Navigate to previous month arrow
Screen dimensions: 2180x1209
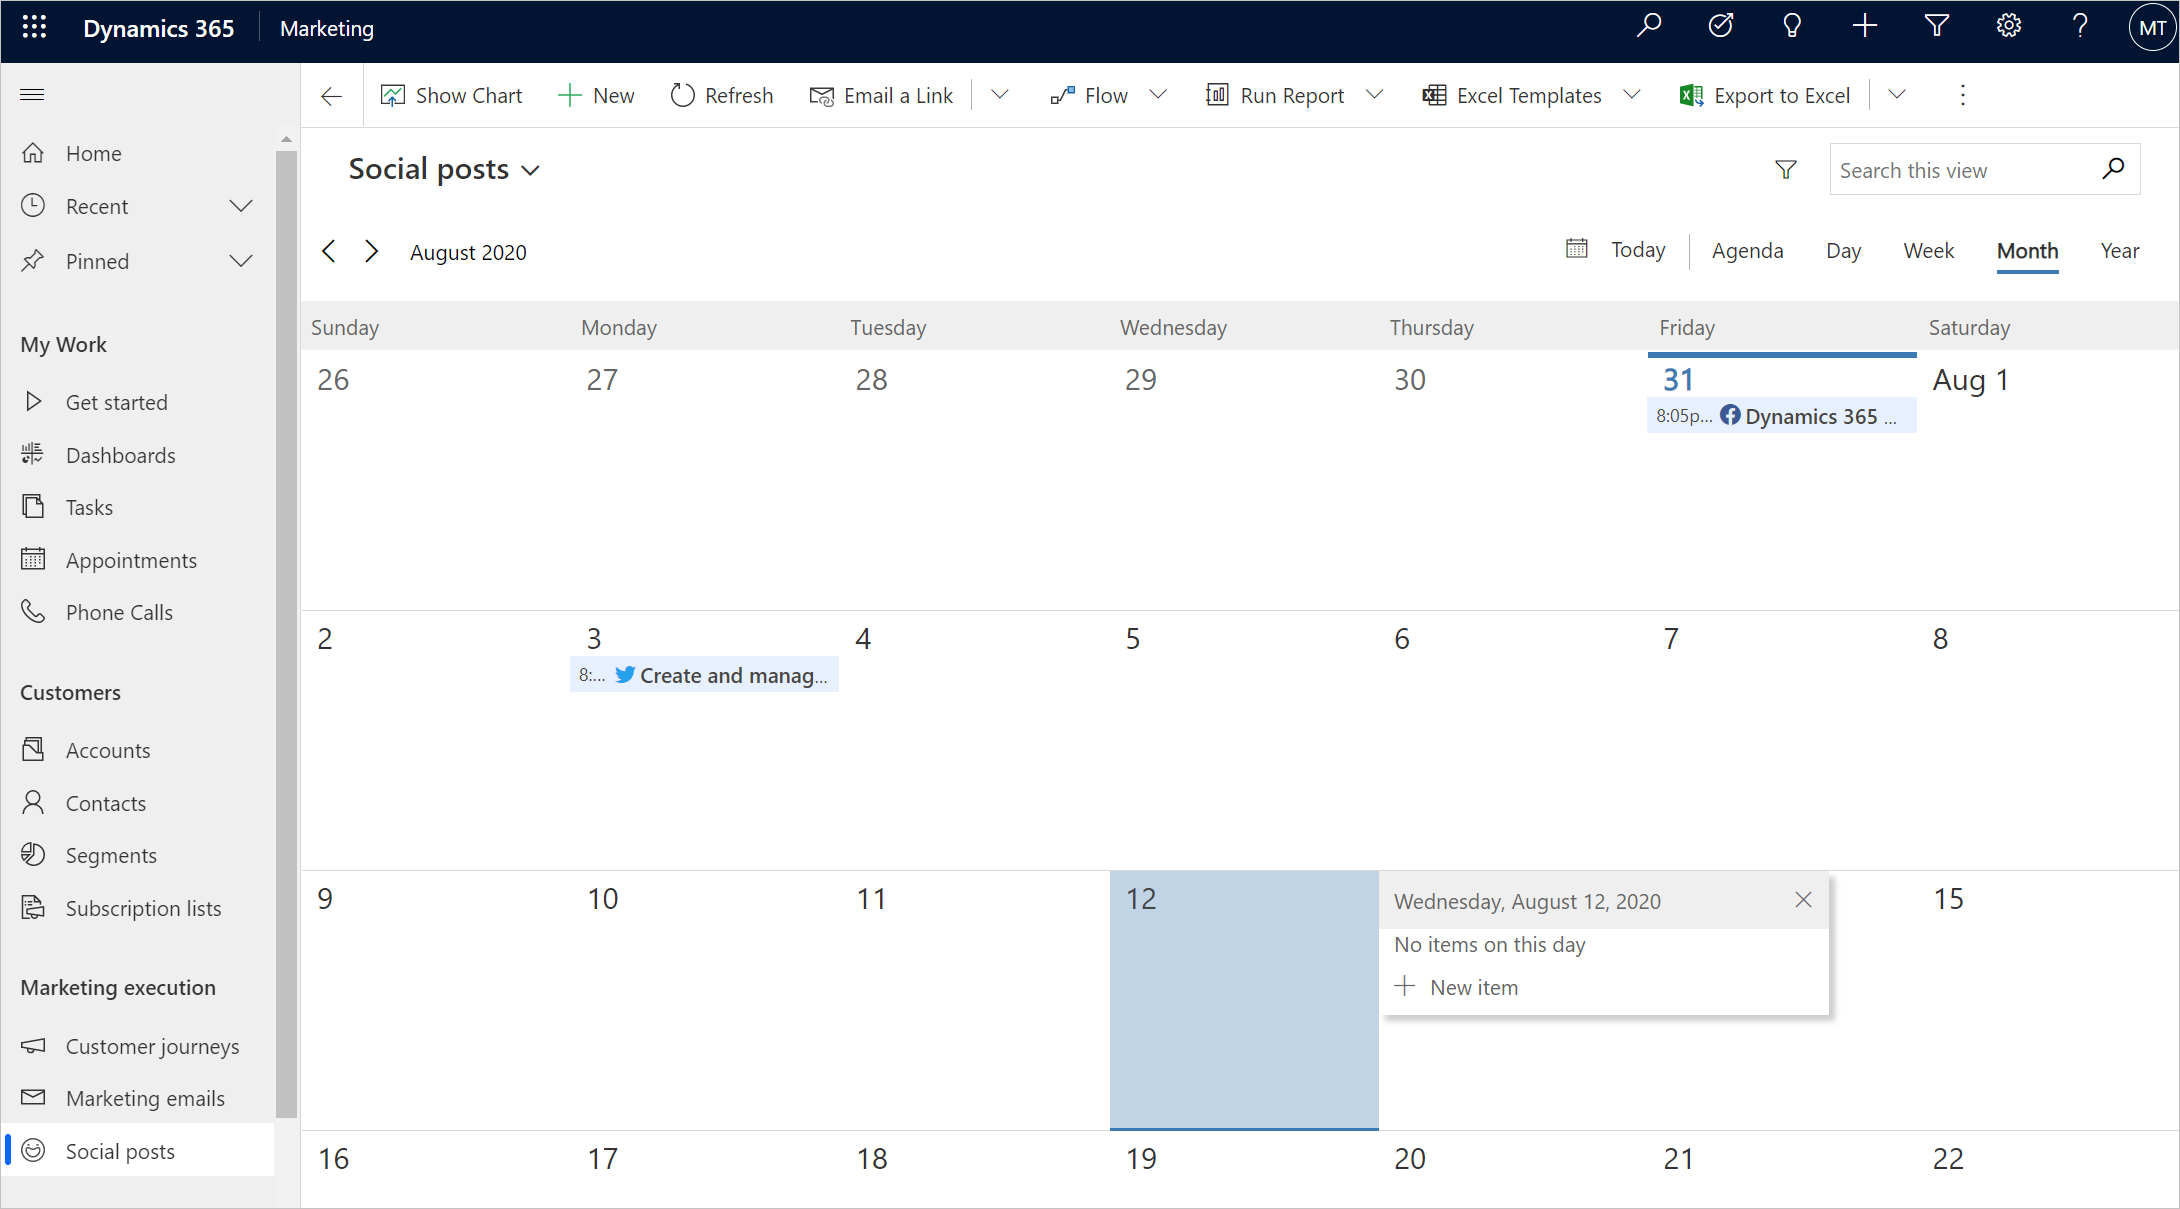point(330,252)
